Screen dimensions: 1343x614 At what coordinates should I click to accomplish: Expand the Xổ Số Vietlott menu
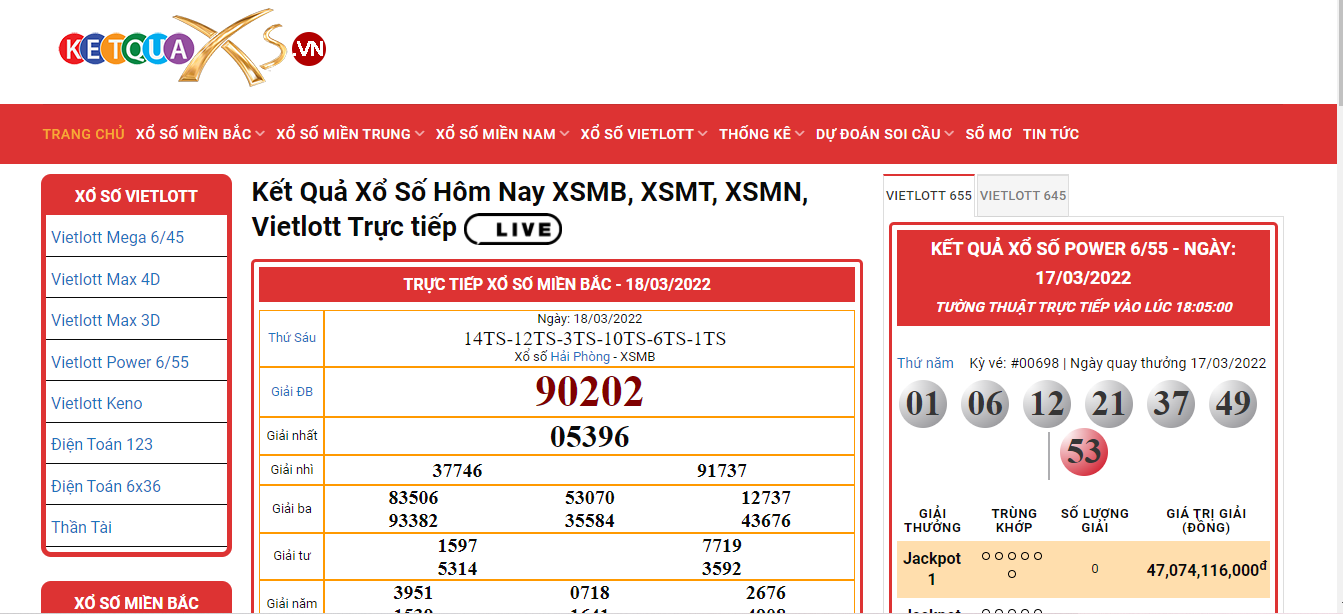coord(644,134)
